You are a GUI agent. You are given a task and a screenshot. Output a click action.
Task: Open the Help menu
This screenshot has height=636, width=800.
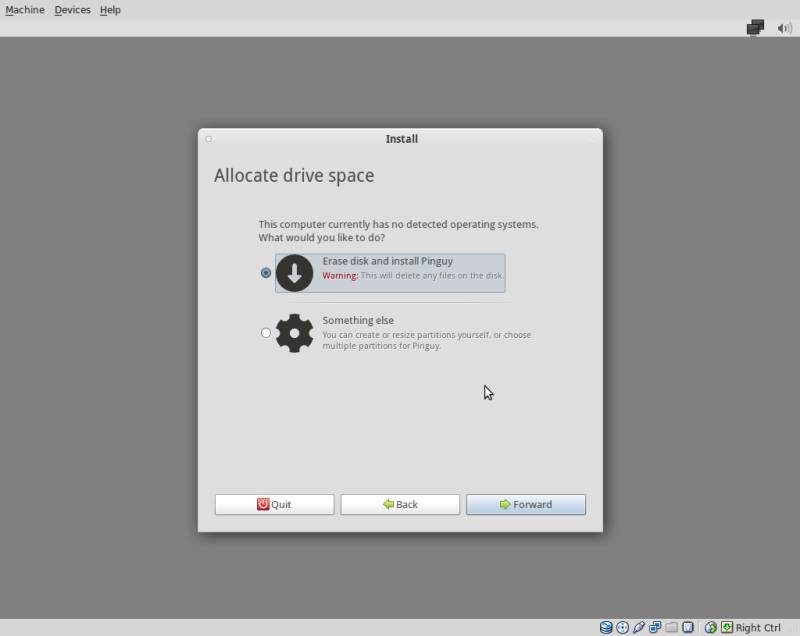110,10
